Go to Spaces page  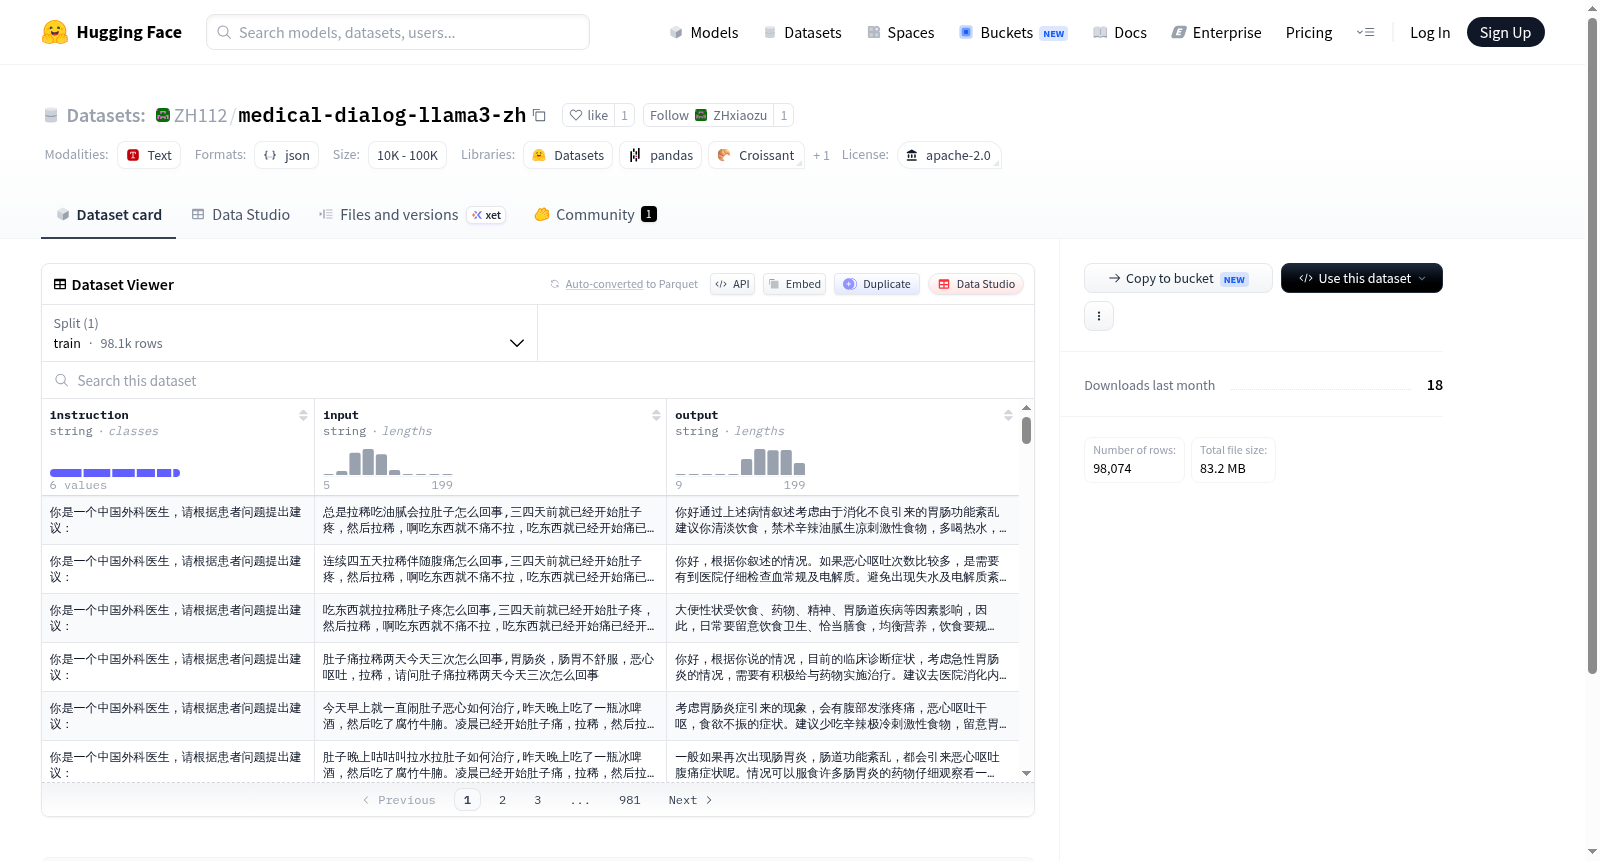coord(900,32)
